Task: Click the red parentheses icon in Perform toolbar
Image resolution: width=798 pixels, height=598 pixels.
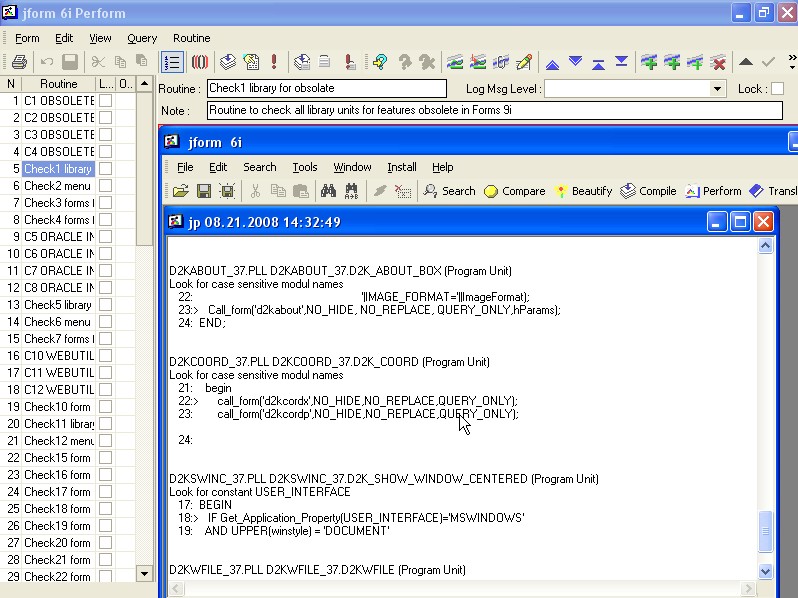Action: click(200, 62)
